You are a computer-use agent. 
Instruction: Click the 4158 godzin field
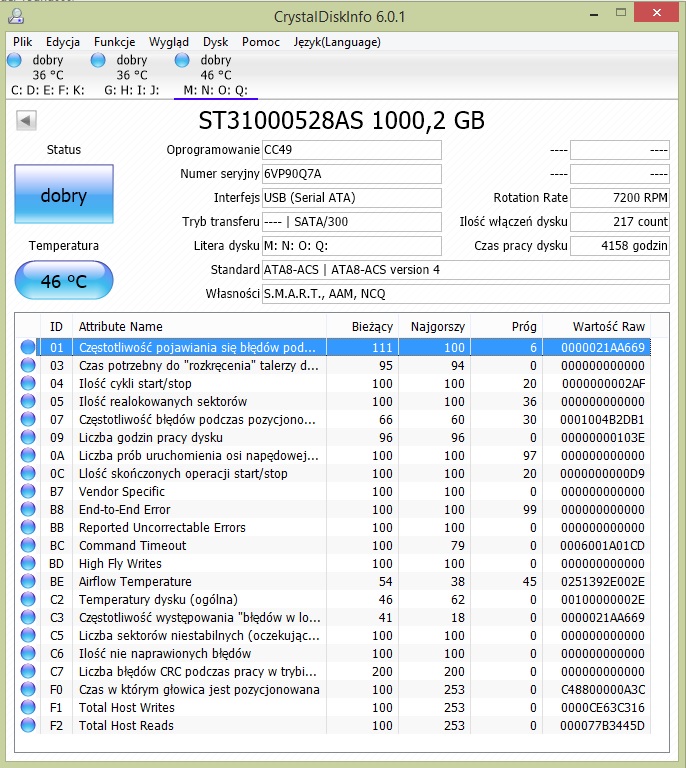pyautogui.click(x=620, y=246)
